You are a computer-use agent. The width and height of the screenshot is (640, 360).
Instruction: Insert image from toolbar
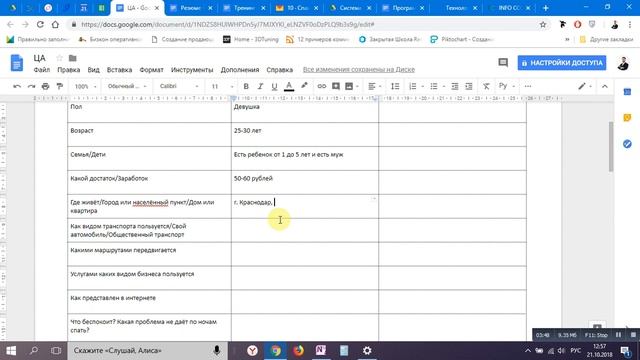tap(349, 87)
